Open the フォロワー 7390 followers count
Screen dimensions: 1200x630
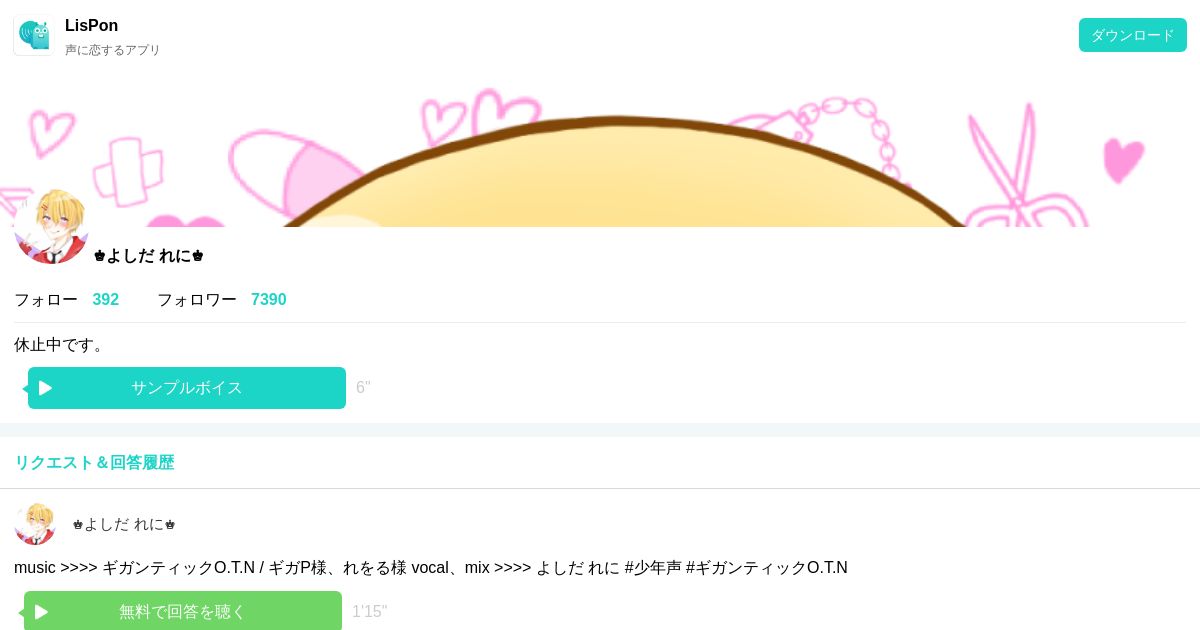(x=222, y=299)
